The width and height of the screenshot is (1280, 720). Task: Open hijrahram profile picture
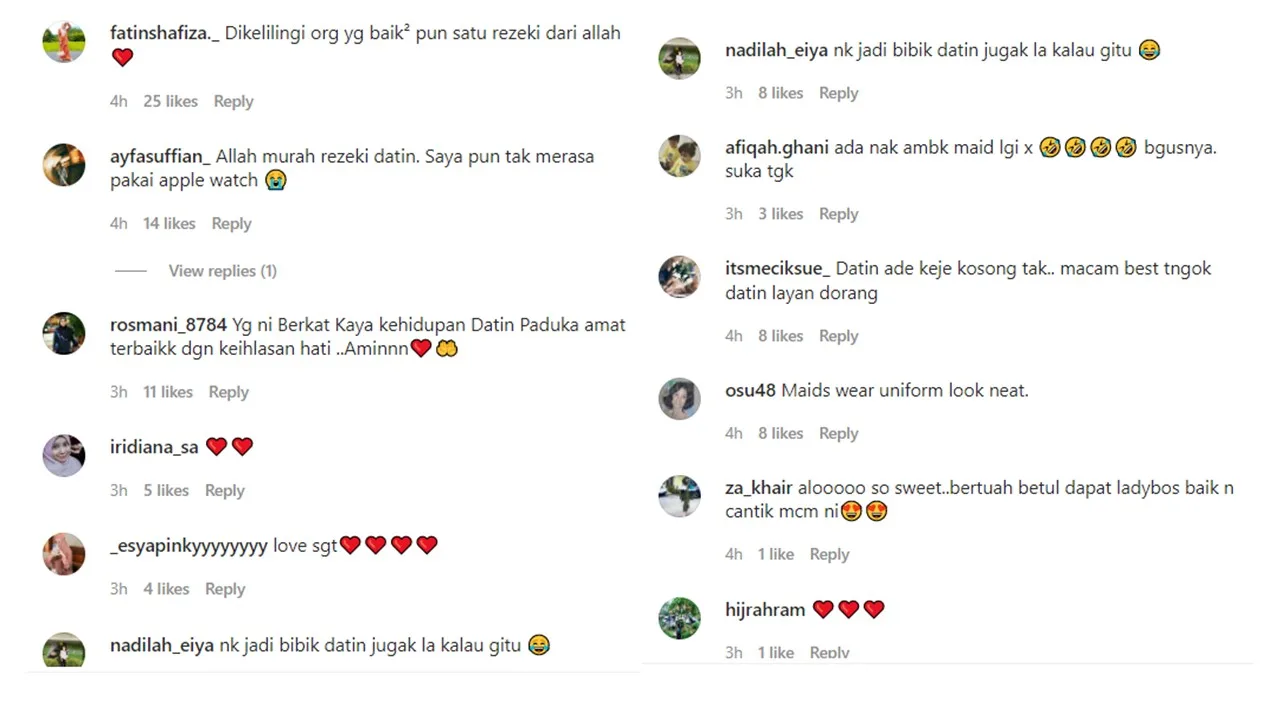(x=679, y=618)
